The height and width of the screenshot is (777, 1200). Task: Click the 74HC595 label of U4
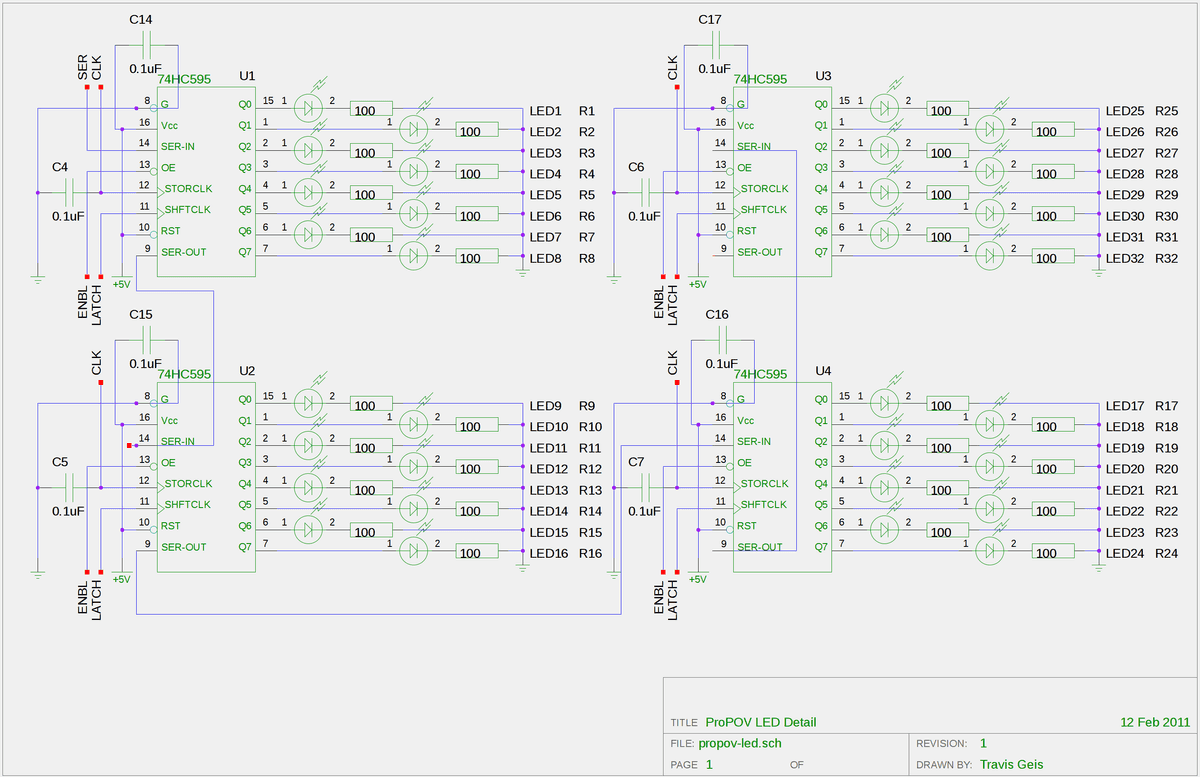(760, 374)
